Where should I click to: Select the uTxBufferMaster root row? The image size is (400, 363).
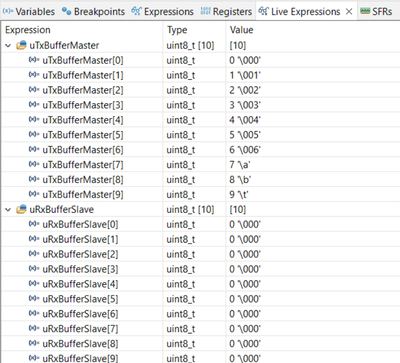pyautogui.click(x=200, y=45)
